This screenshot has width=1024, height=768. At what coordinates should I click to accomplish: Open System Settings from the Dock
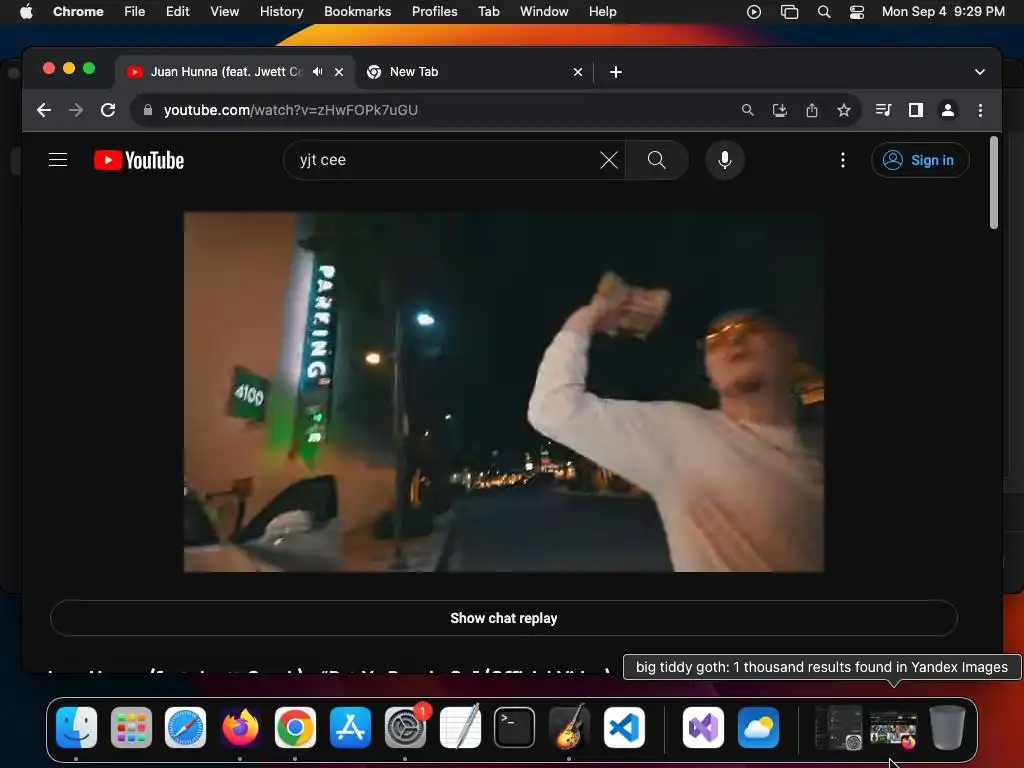(x=405, y=727)
